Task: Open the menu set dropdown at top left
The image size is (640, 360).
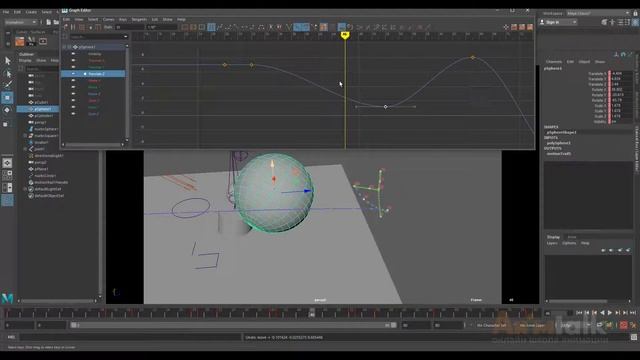Action: point(20,22)
